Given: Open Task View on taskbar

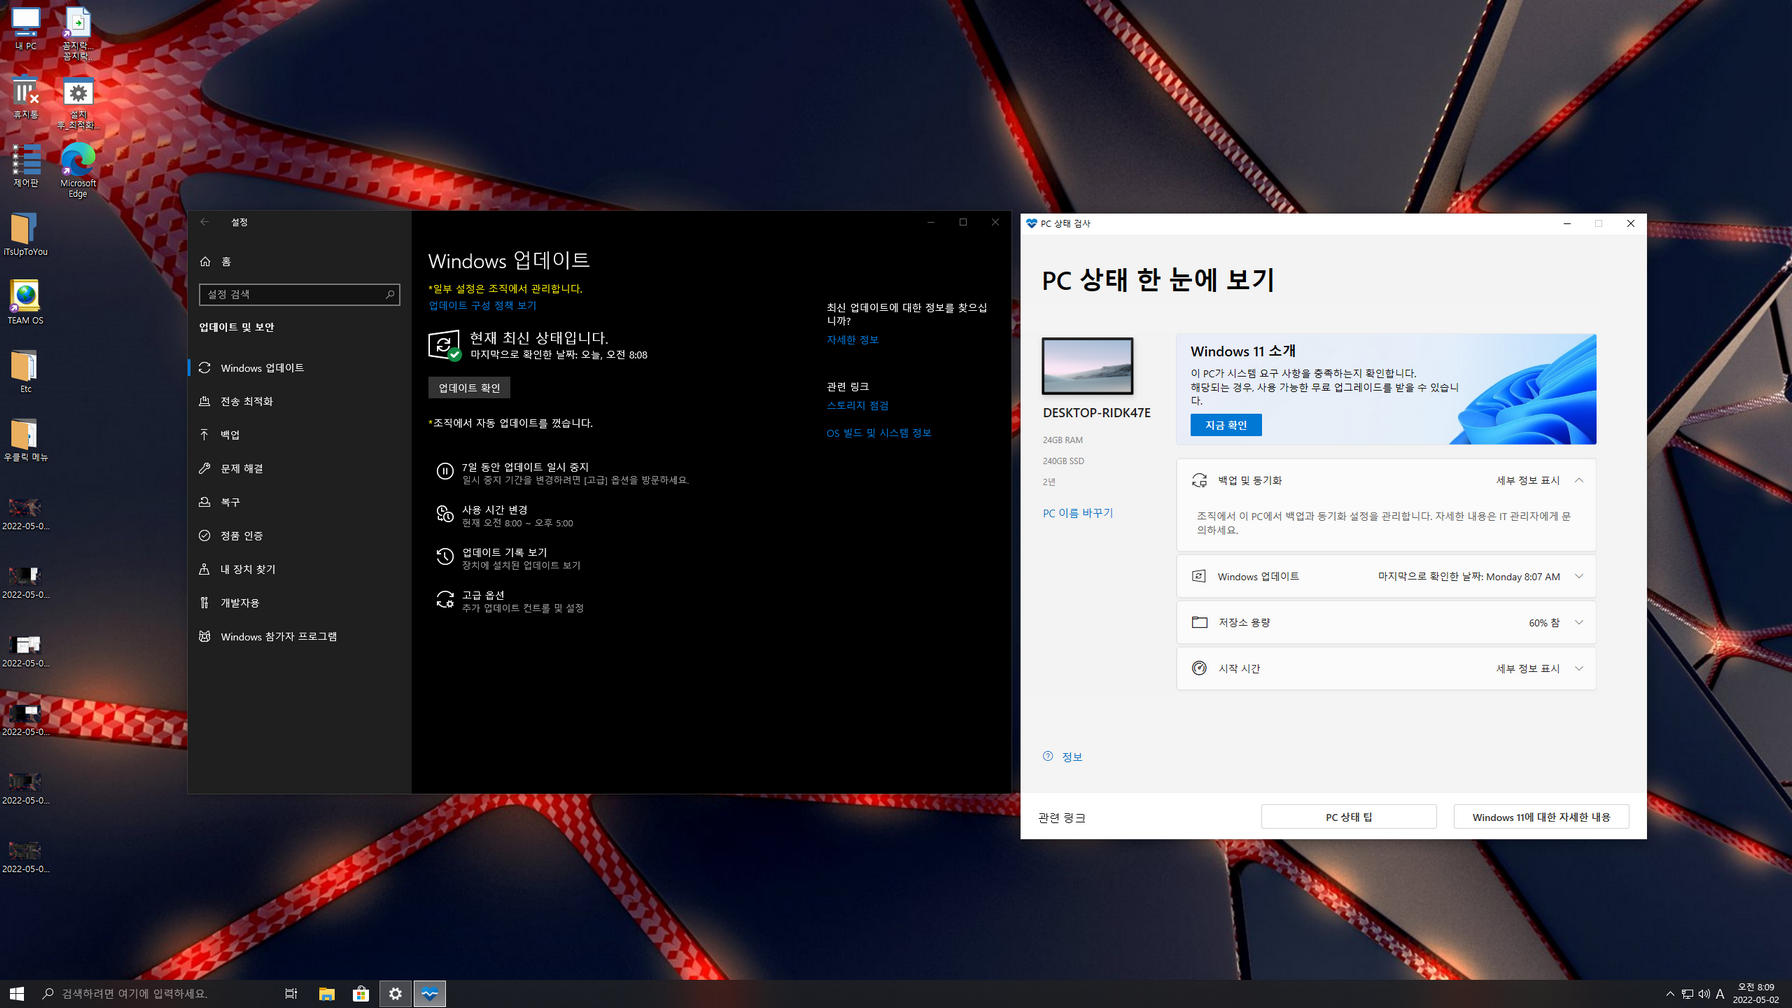Looking at the screenshot, I should 291,994.
